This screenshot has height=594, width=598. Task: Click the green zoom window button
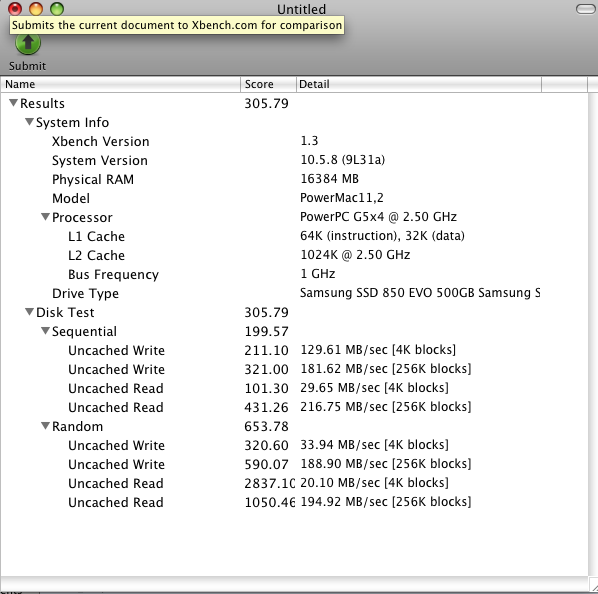(x=57, y=8)
